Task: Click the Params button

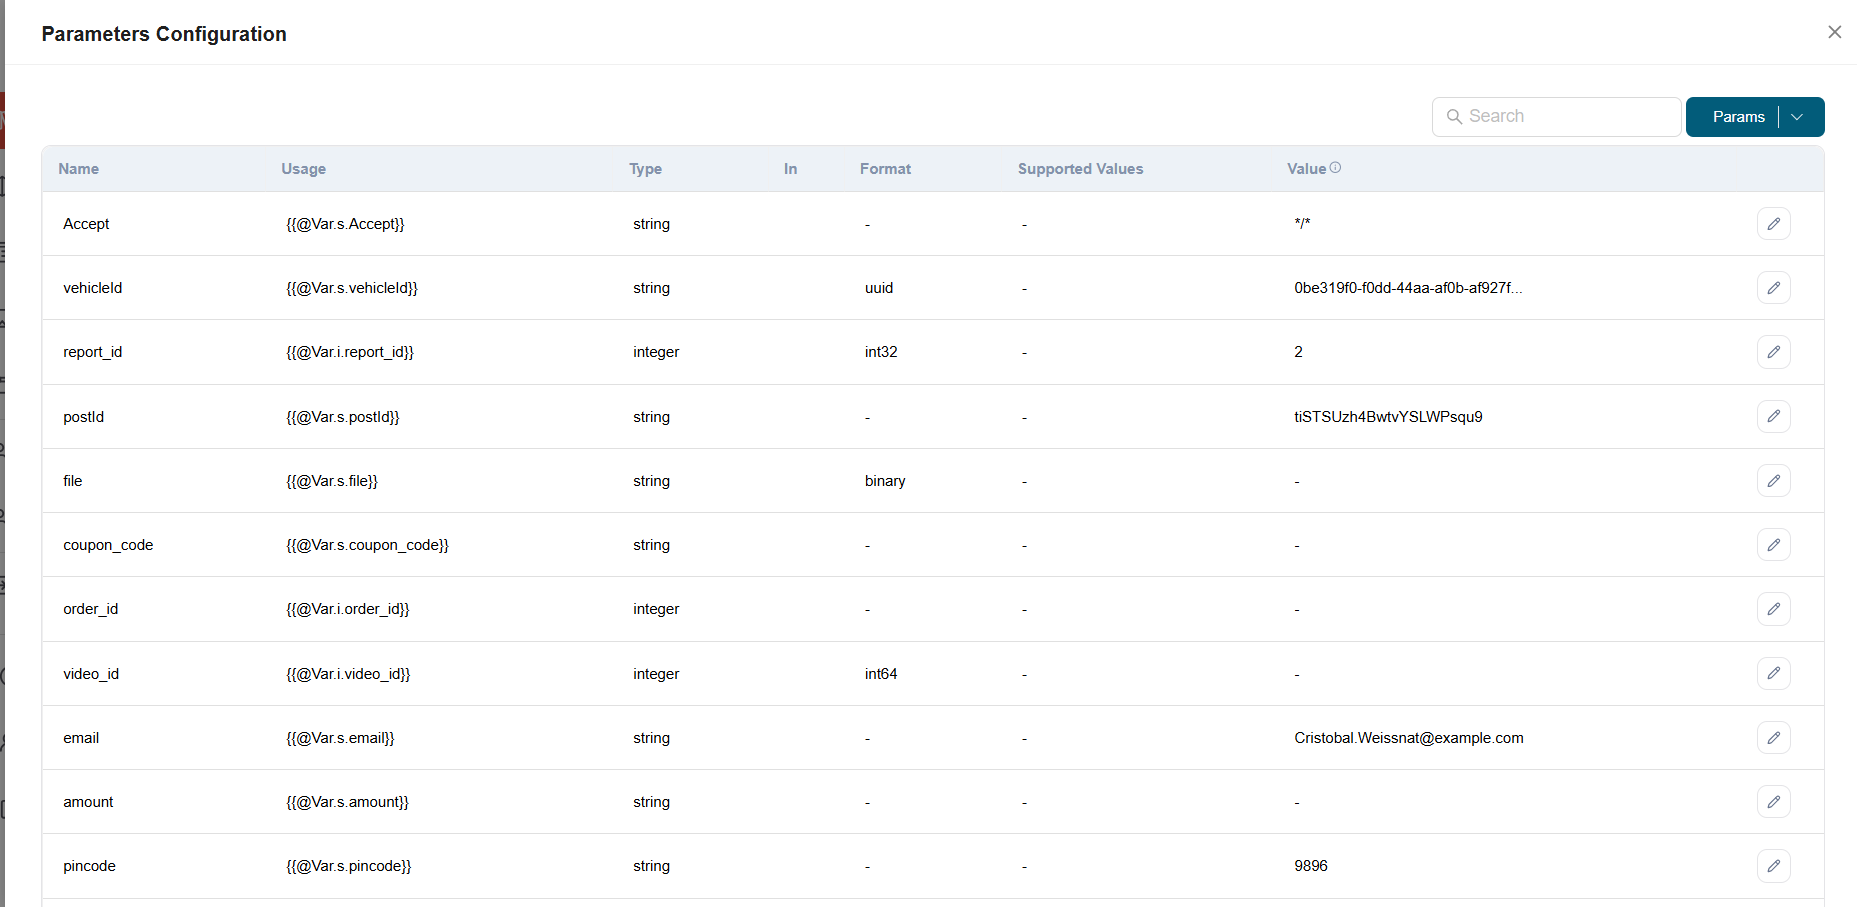Action: (1739, 117)
